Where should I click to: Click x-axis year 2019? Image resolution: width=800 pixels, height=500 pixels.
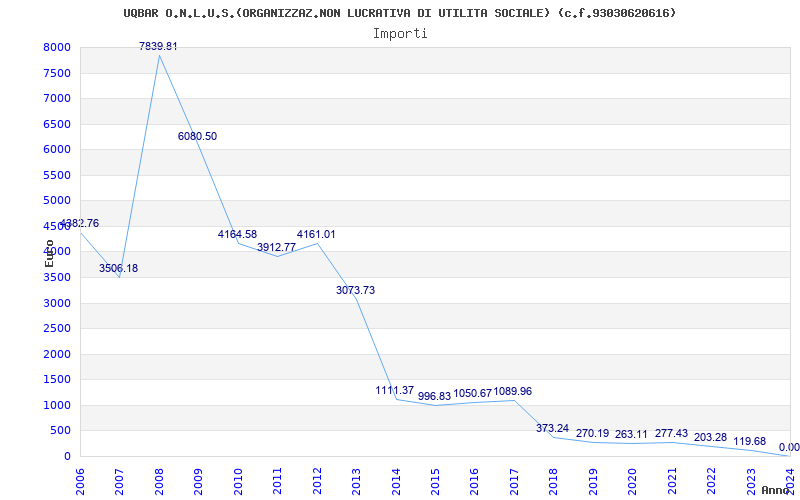[x=593, y=481]
